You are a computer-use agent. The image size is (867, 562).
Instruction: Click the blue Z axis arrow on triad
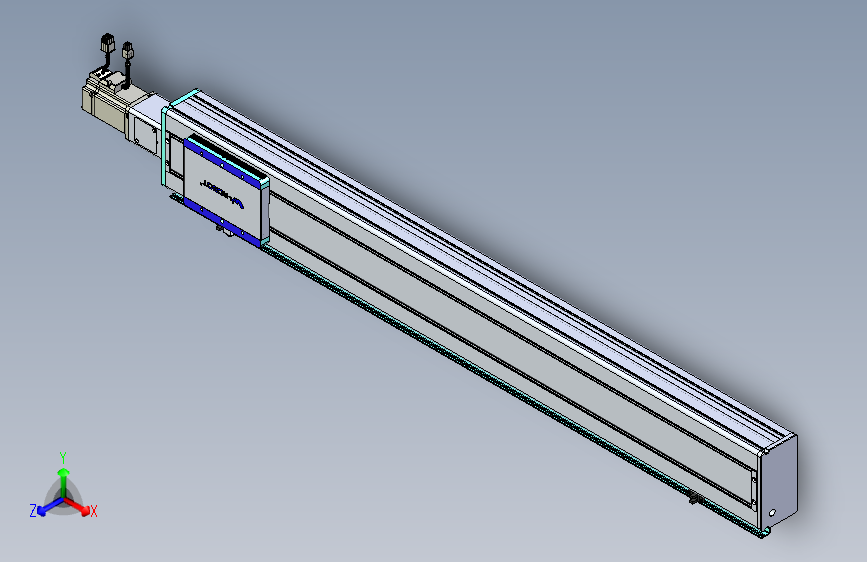coord(50,507)
